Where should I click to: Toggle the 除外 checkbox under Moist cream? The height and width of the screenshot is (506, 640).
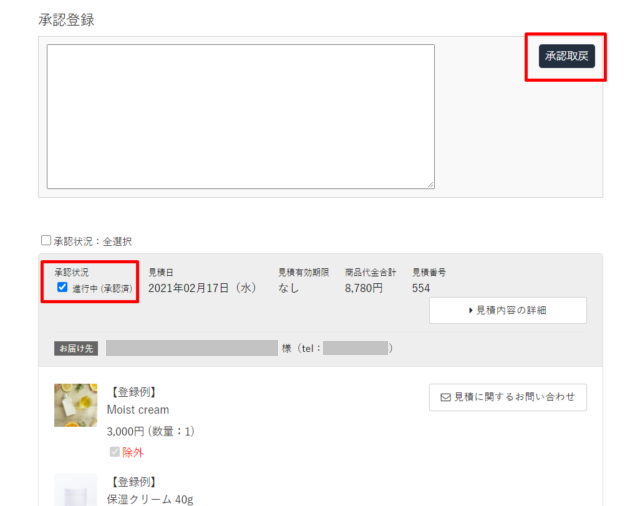[115, 452]
